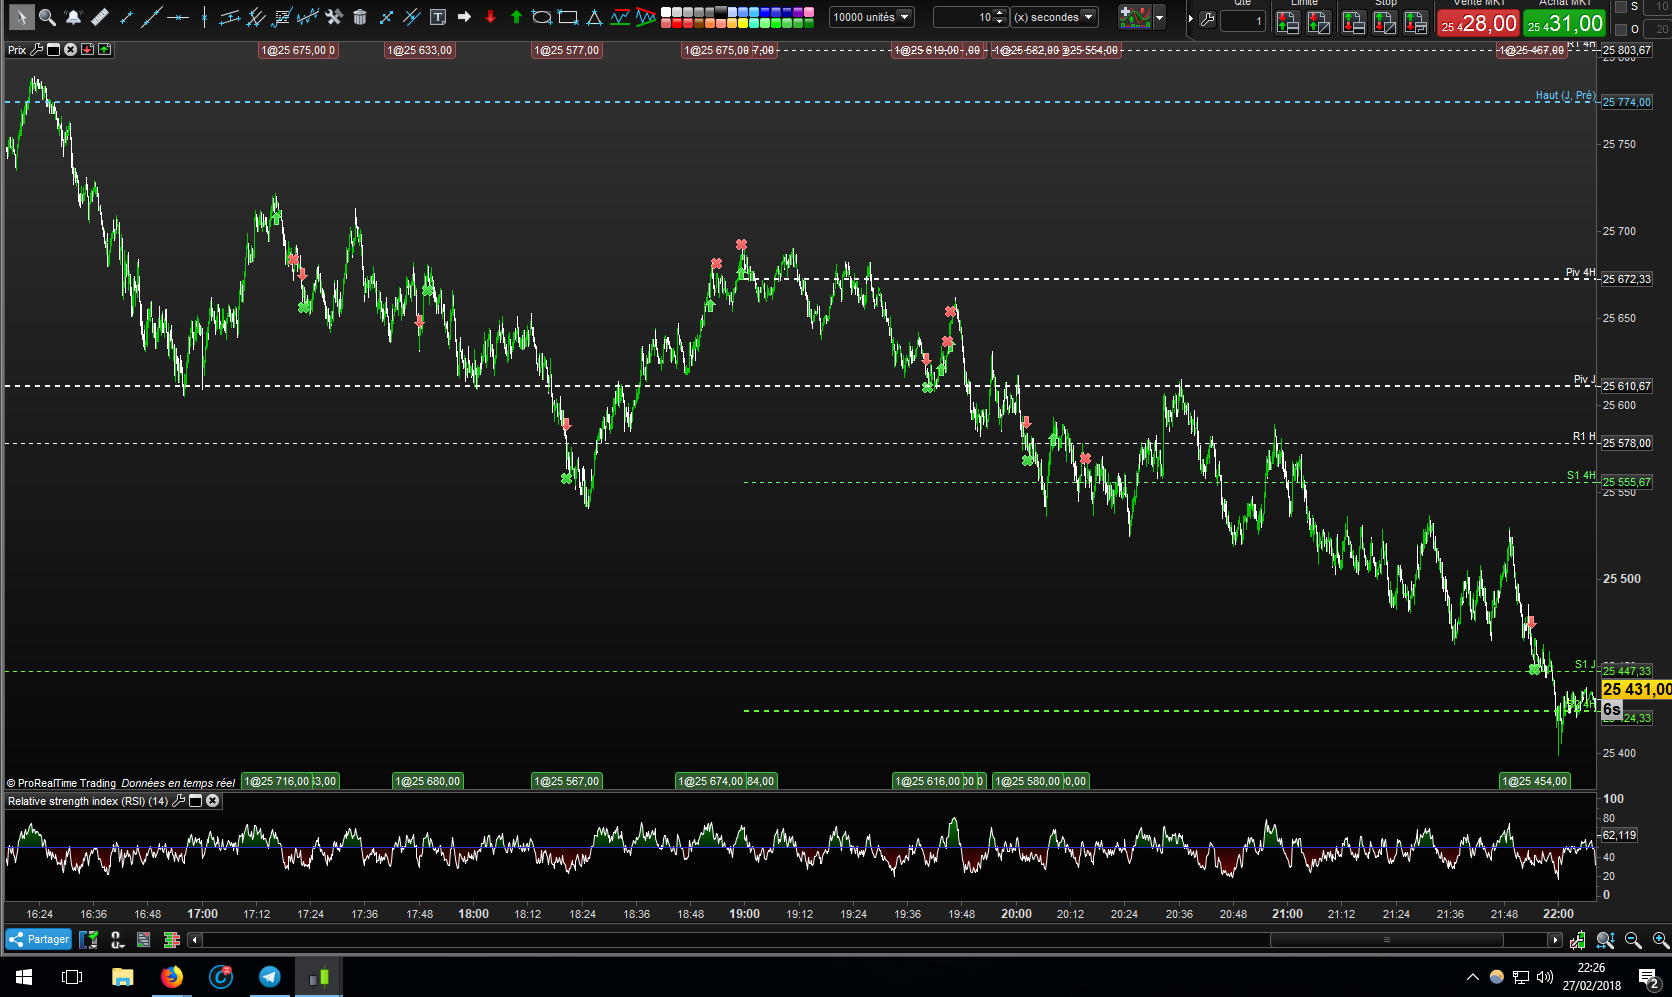Pick the white right arrow drawing tool
Viewport: 1672px width, 997px height.
tap(464, 17)
